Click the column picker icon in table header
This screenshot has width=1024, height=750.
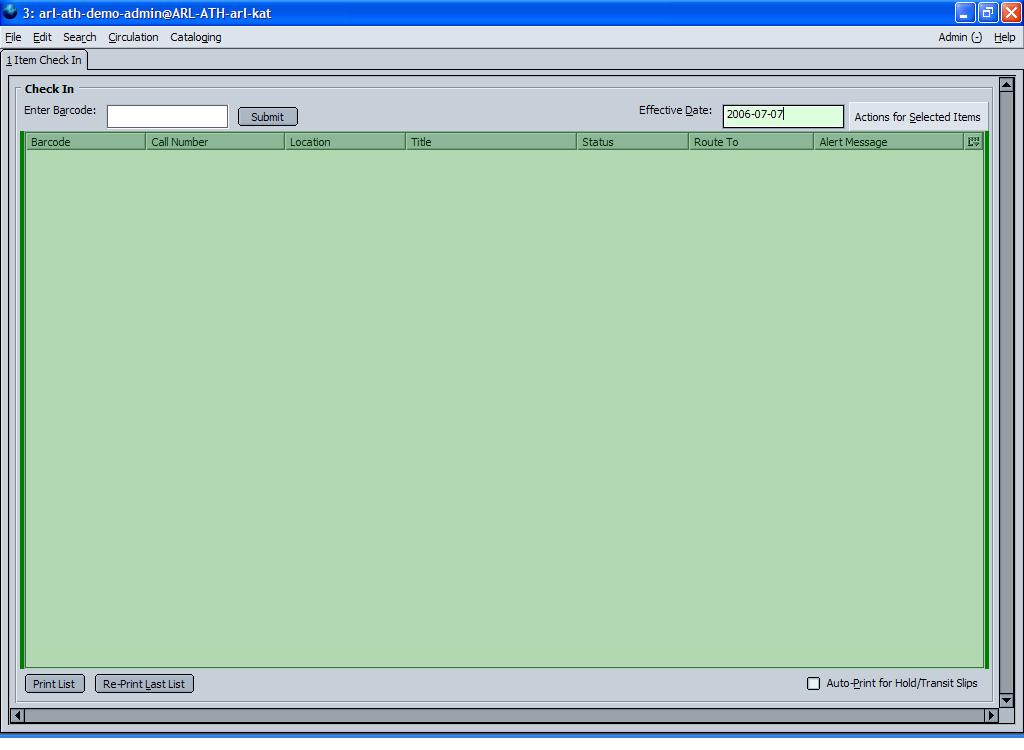pos(973,142)
